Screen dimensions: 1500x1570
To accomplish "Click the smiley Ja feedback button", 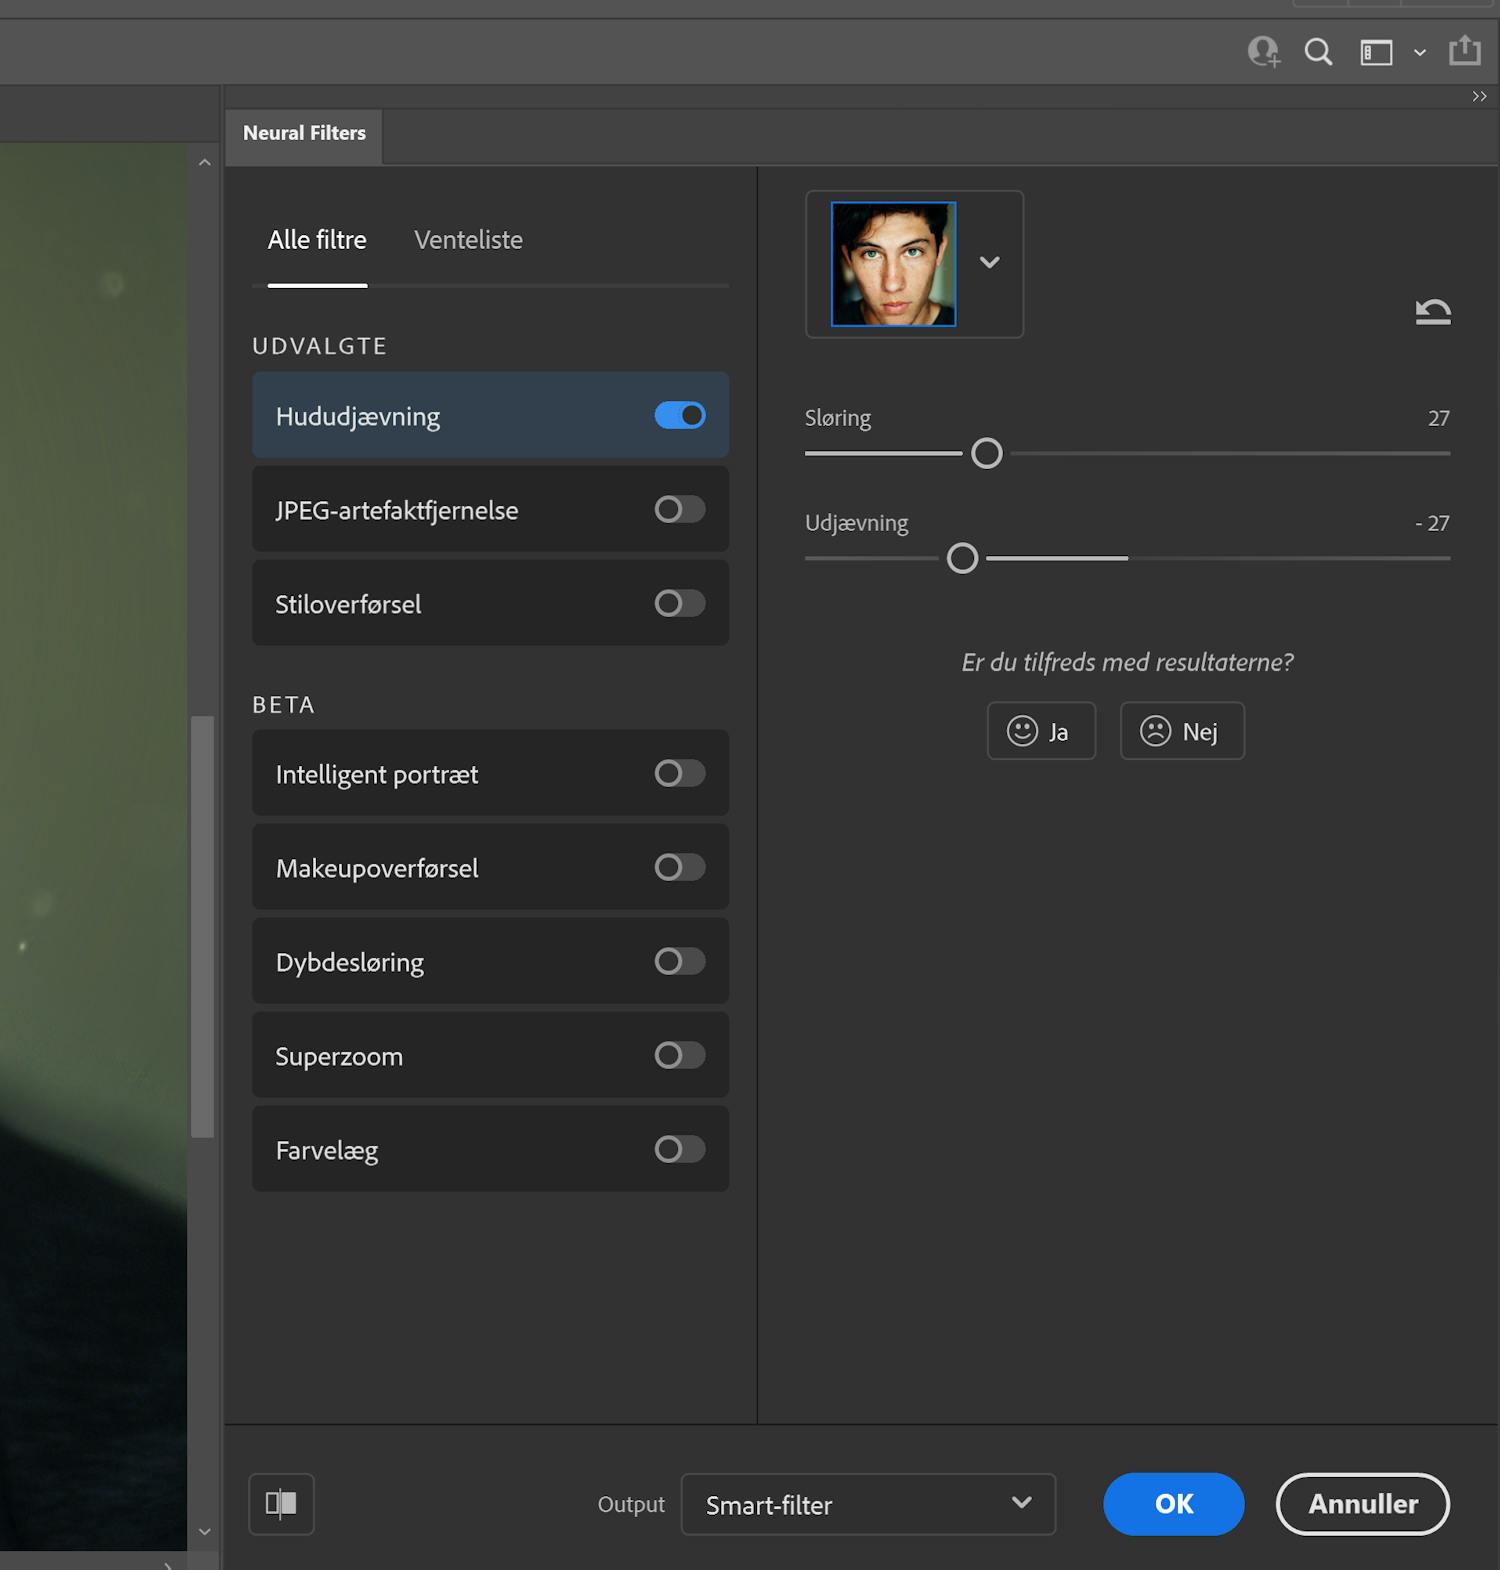I will tap(1040, 731).
